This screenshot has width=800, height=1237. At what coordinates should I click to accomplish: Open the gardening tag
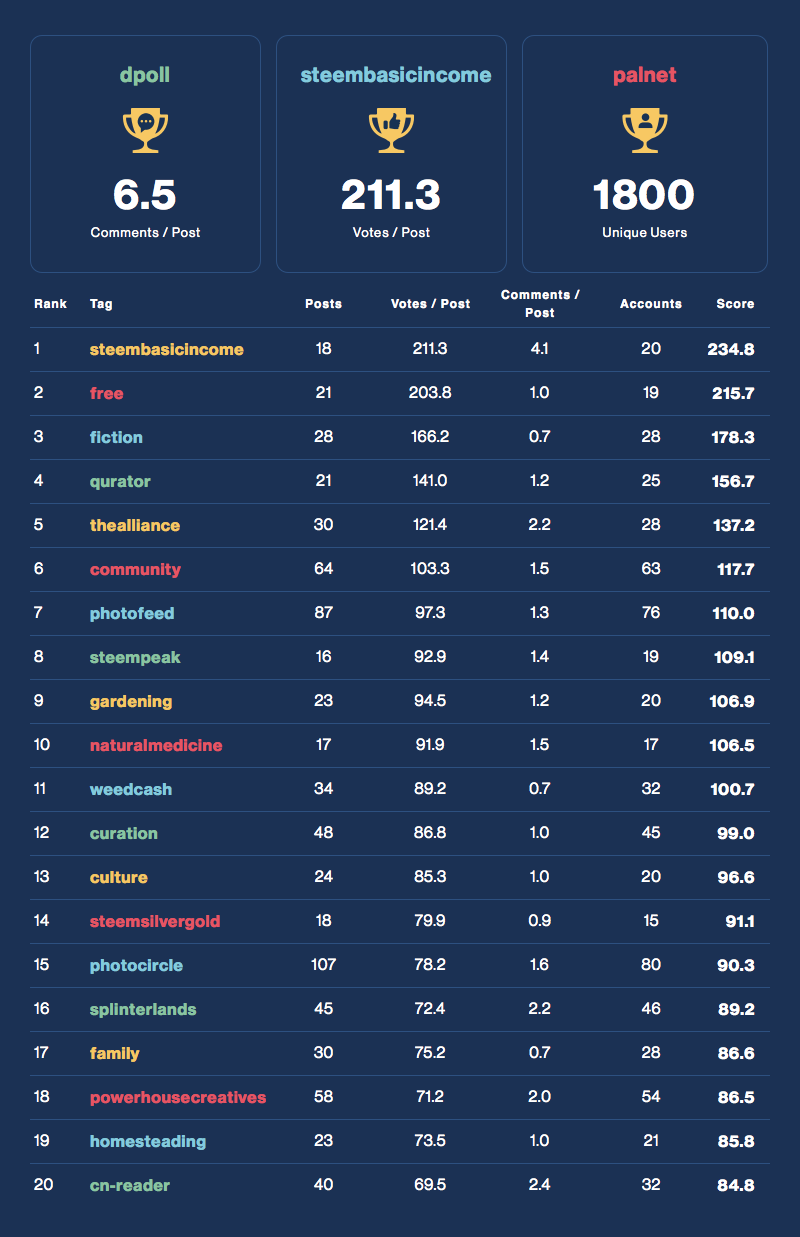click(x=131, y=701)
